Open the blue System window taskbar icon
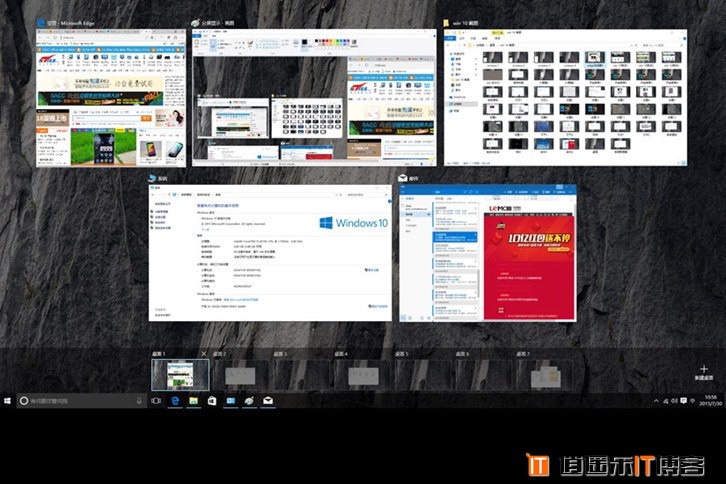The width and height of the screenshot is (726, 484). (x=231, y=401)
